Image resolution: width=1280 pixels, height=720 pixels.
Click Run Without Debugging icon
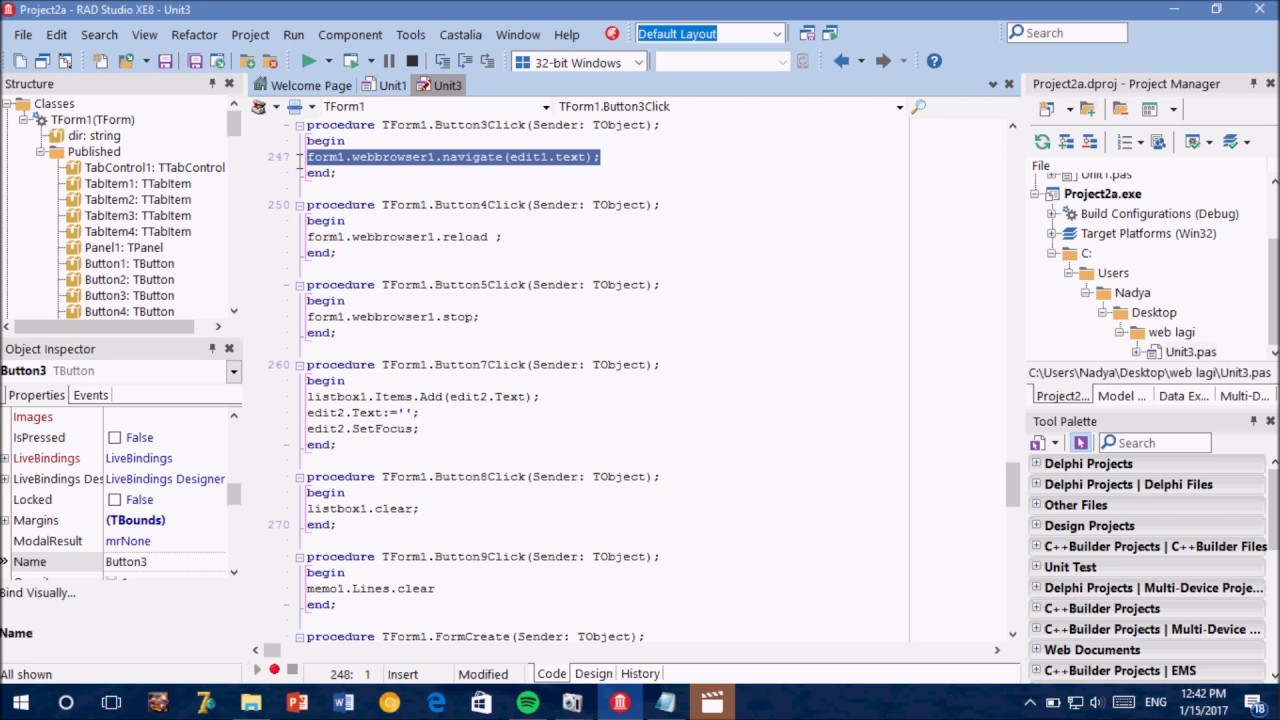pos(351,61)
